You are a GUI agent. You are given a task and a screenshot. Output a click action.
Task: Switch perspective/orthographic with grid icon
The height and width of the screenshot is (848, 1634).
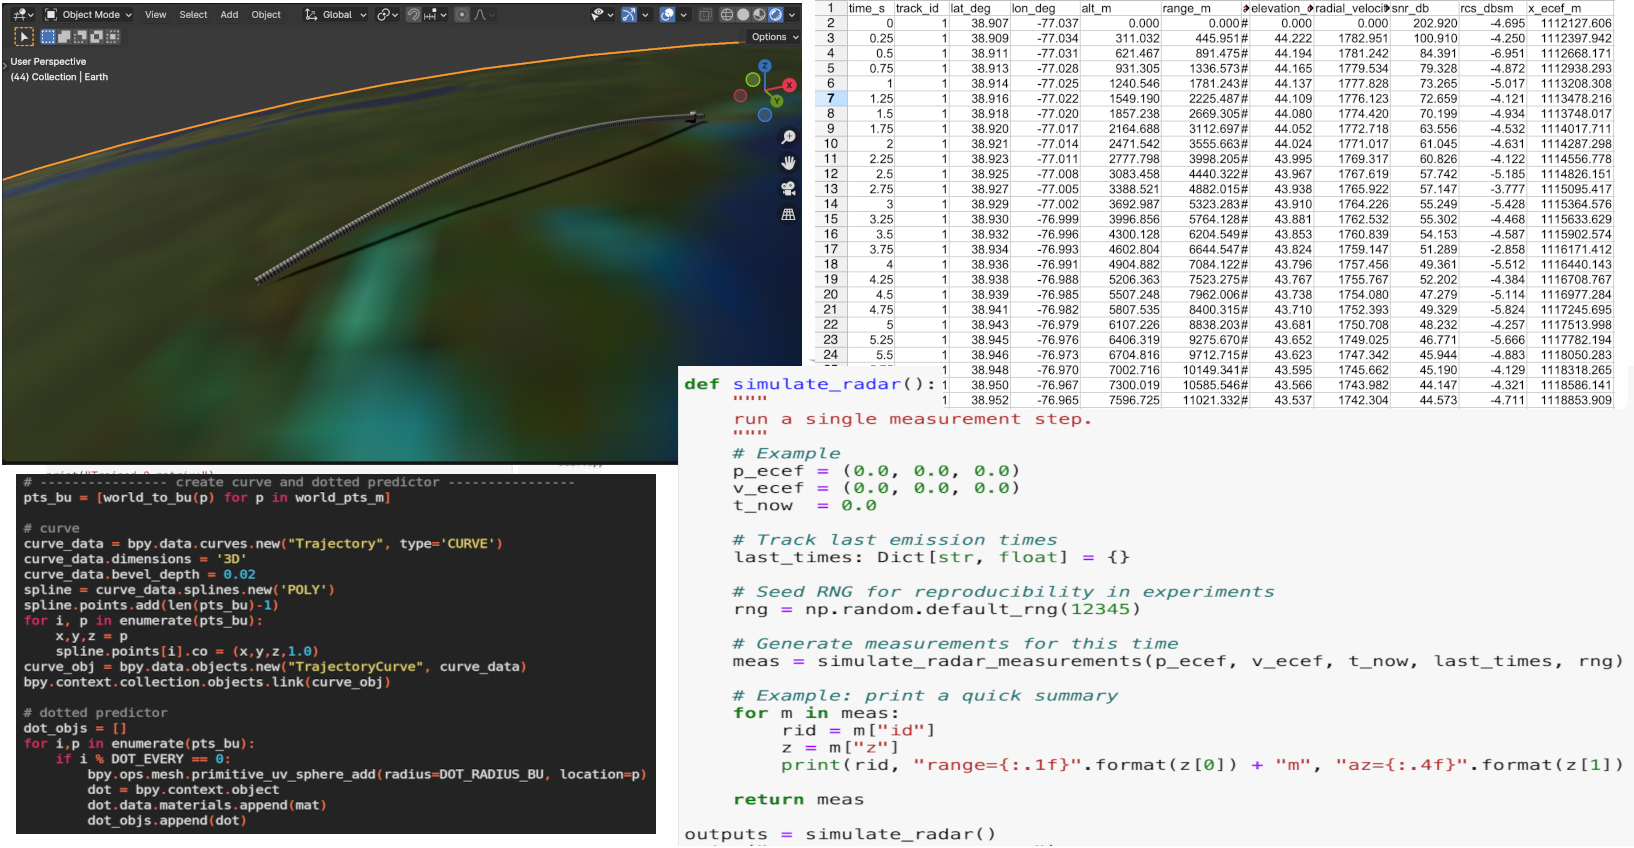point(788,214)
